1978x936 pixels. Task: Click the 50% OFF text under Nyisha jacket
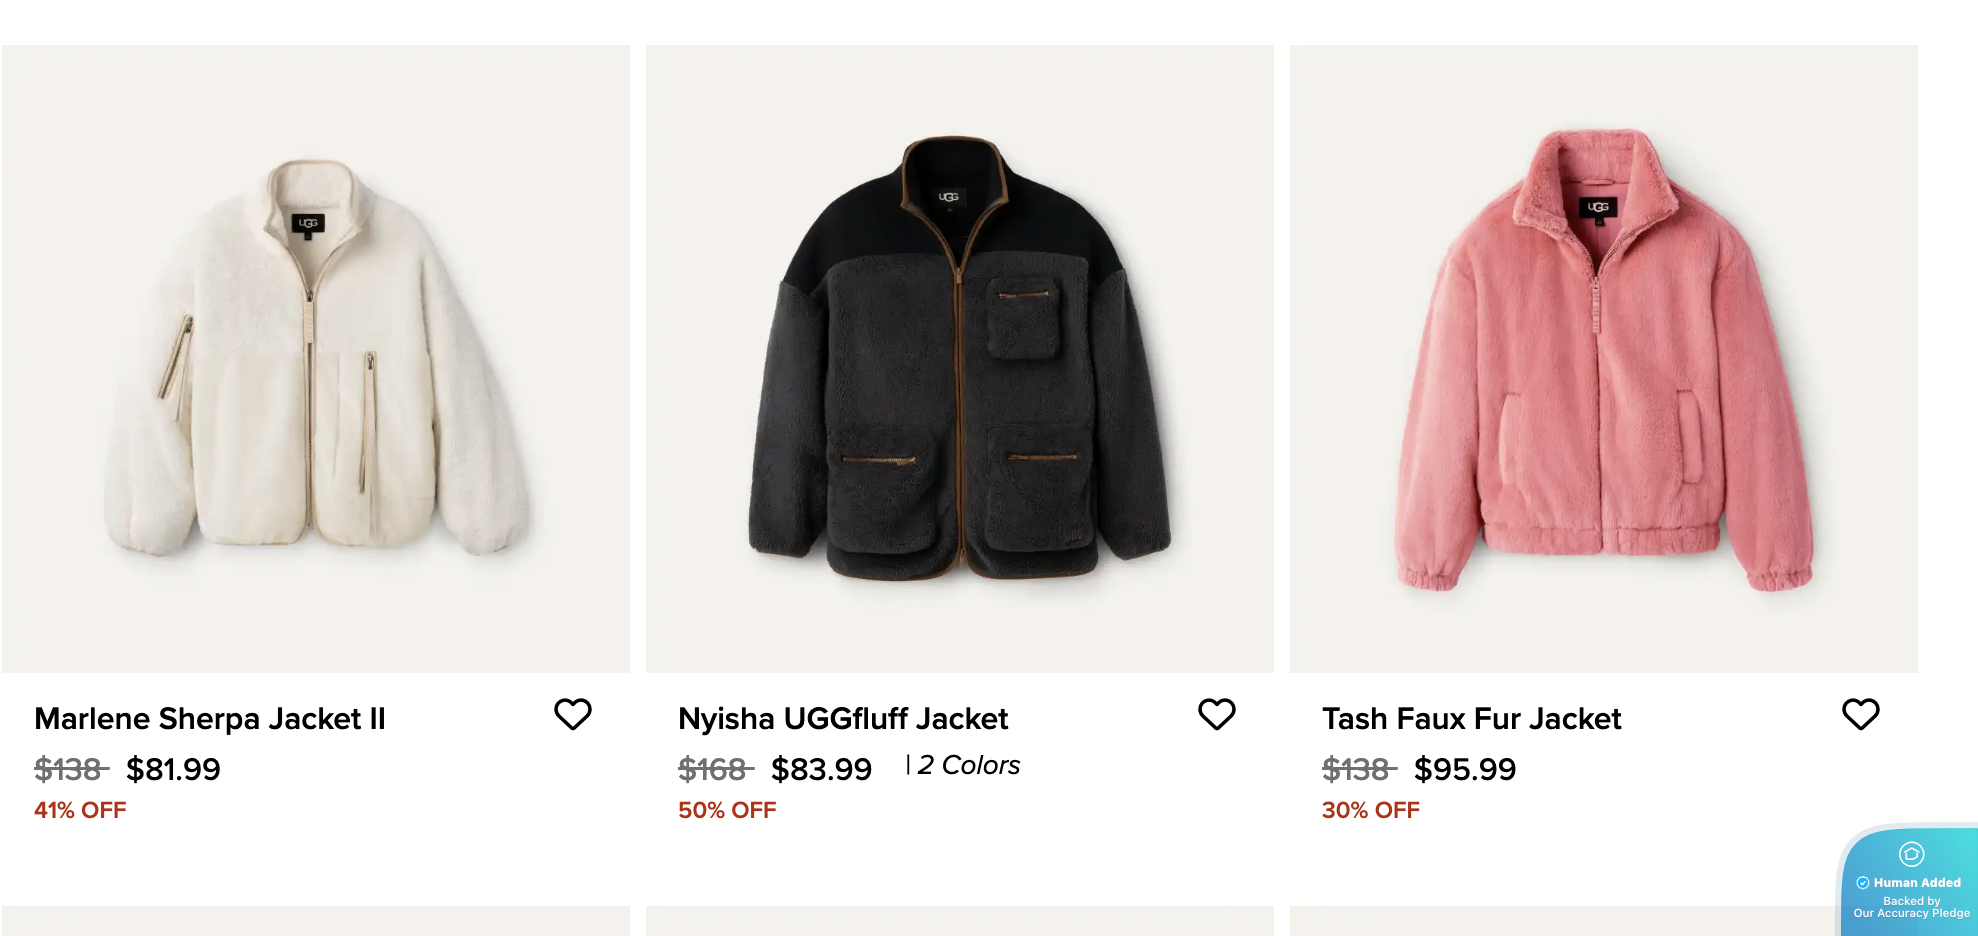tap(727, 810)
